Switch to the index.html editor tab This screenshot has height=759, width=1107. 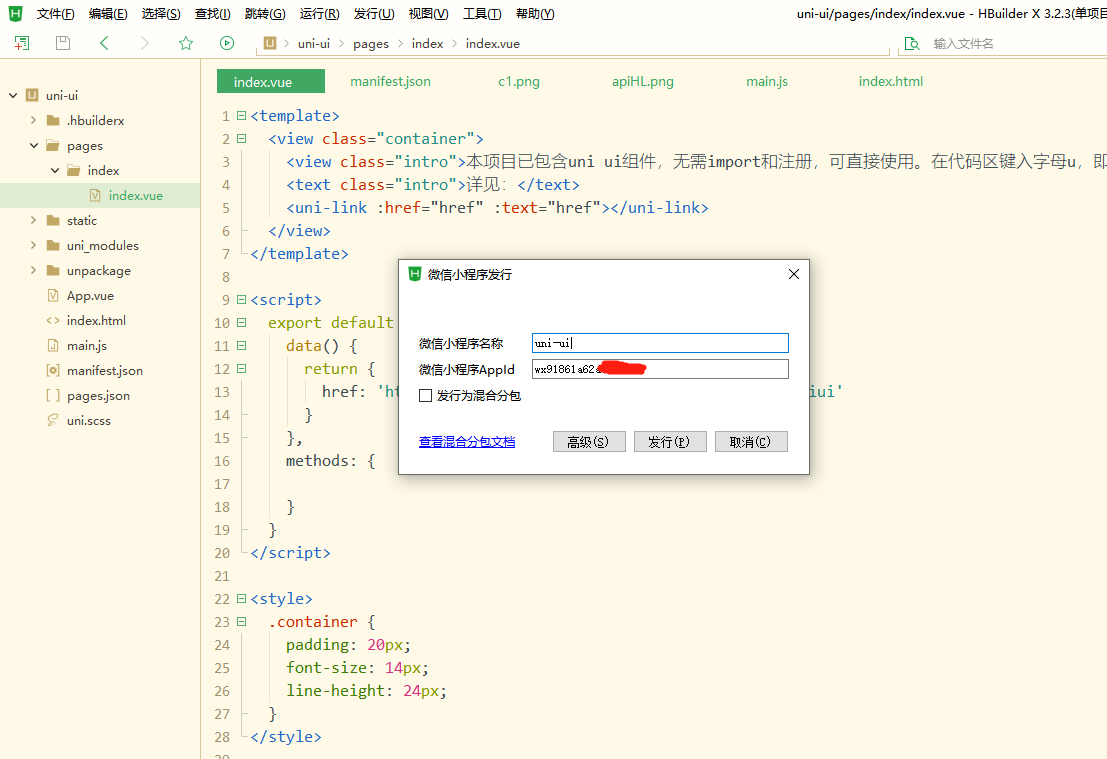point(890,81)
